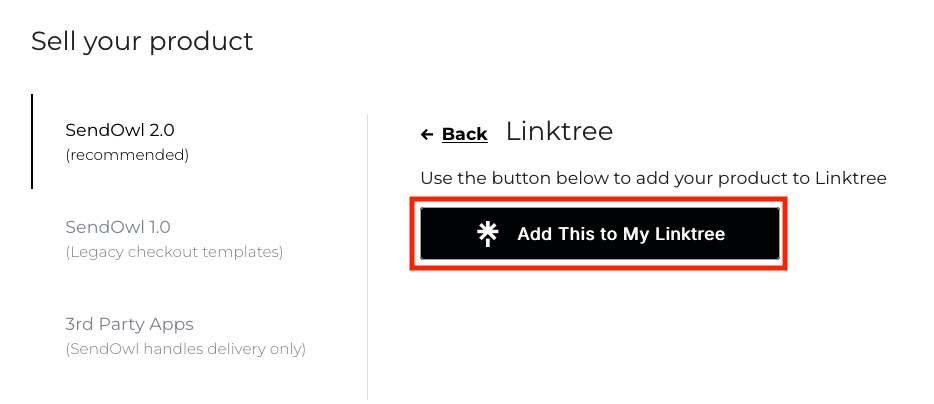Click the "(recommended)" subtitle under SendOwl 2.0
934x404 pixels.
127,156
